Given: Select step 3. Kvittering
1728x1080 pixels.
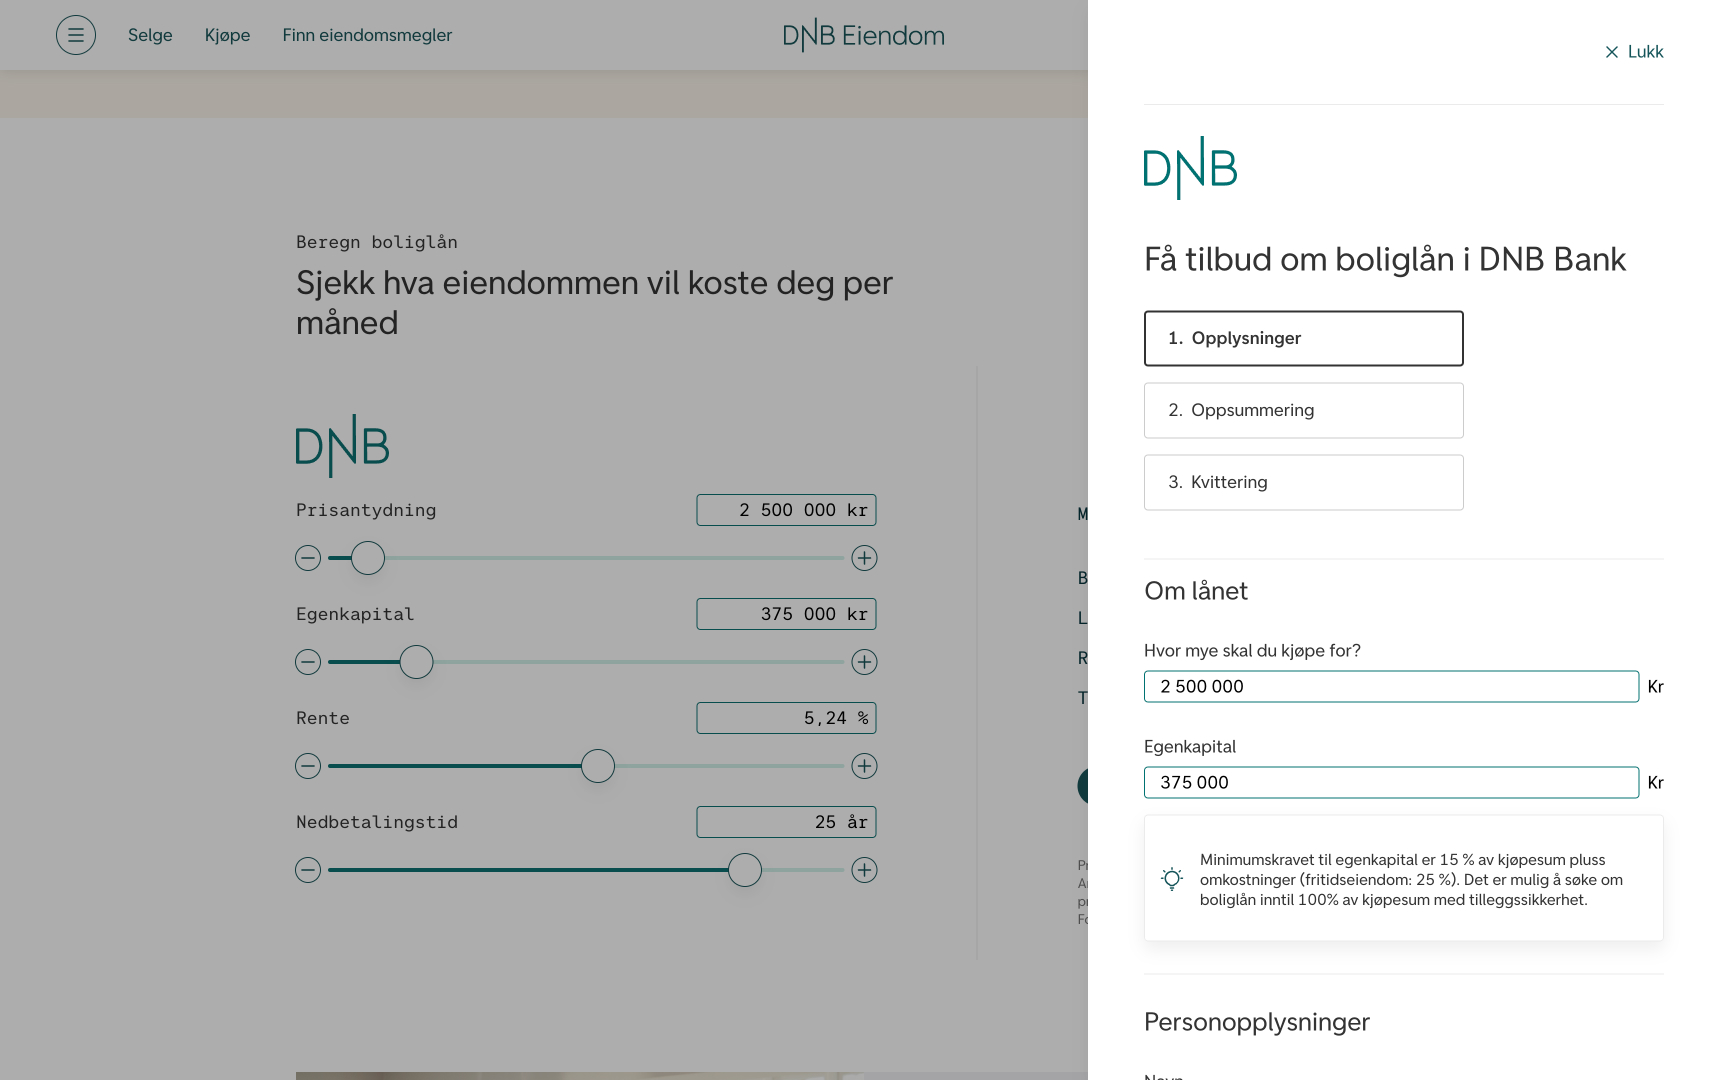Looking at the screenshot, I should tap(1304, 482).
